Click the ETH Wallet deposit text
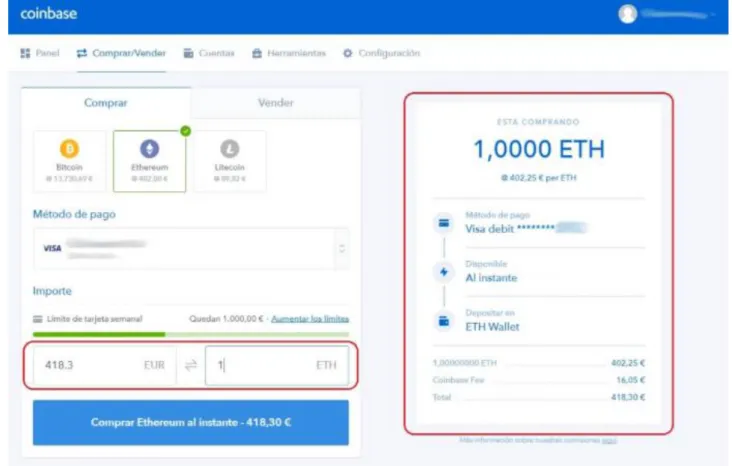This screenshot has height=466, width=732. (492, 327)
